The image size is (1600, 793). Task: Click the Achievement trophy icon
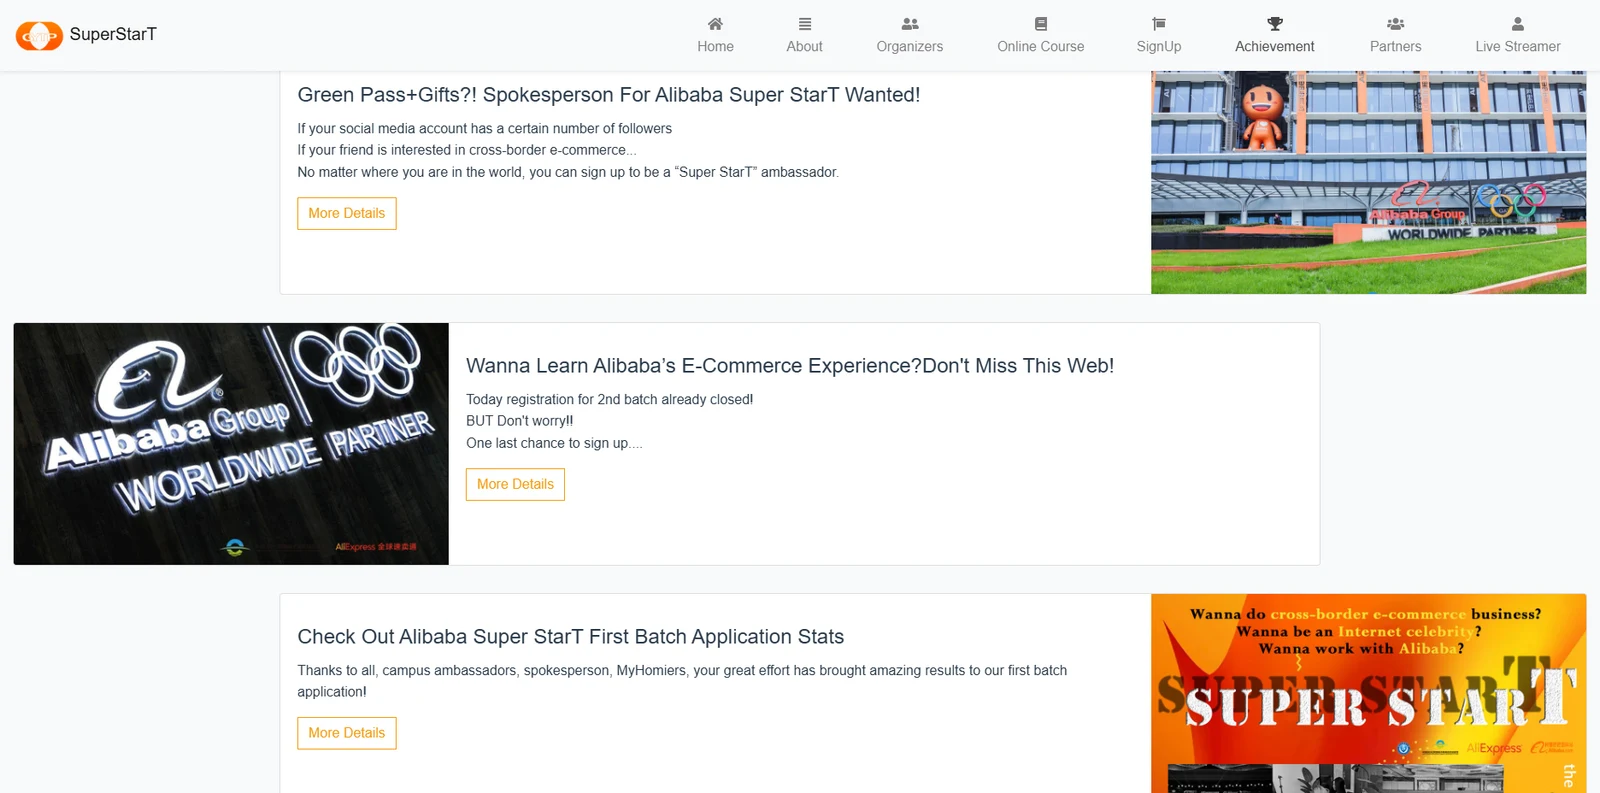pyautogui.click(x=1275, y=24)
